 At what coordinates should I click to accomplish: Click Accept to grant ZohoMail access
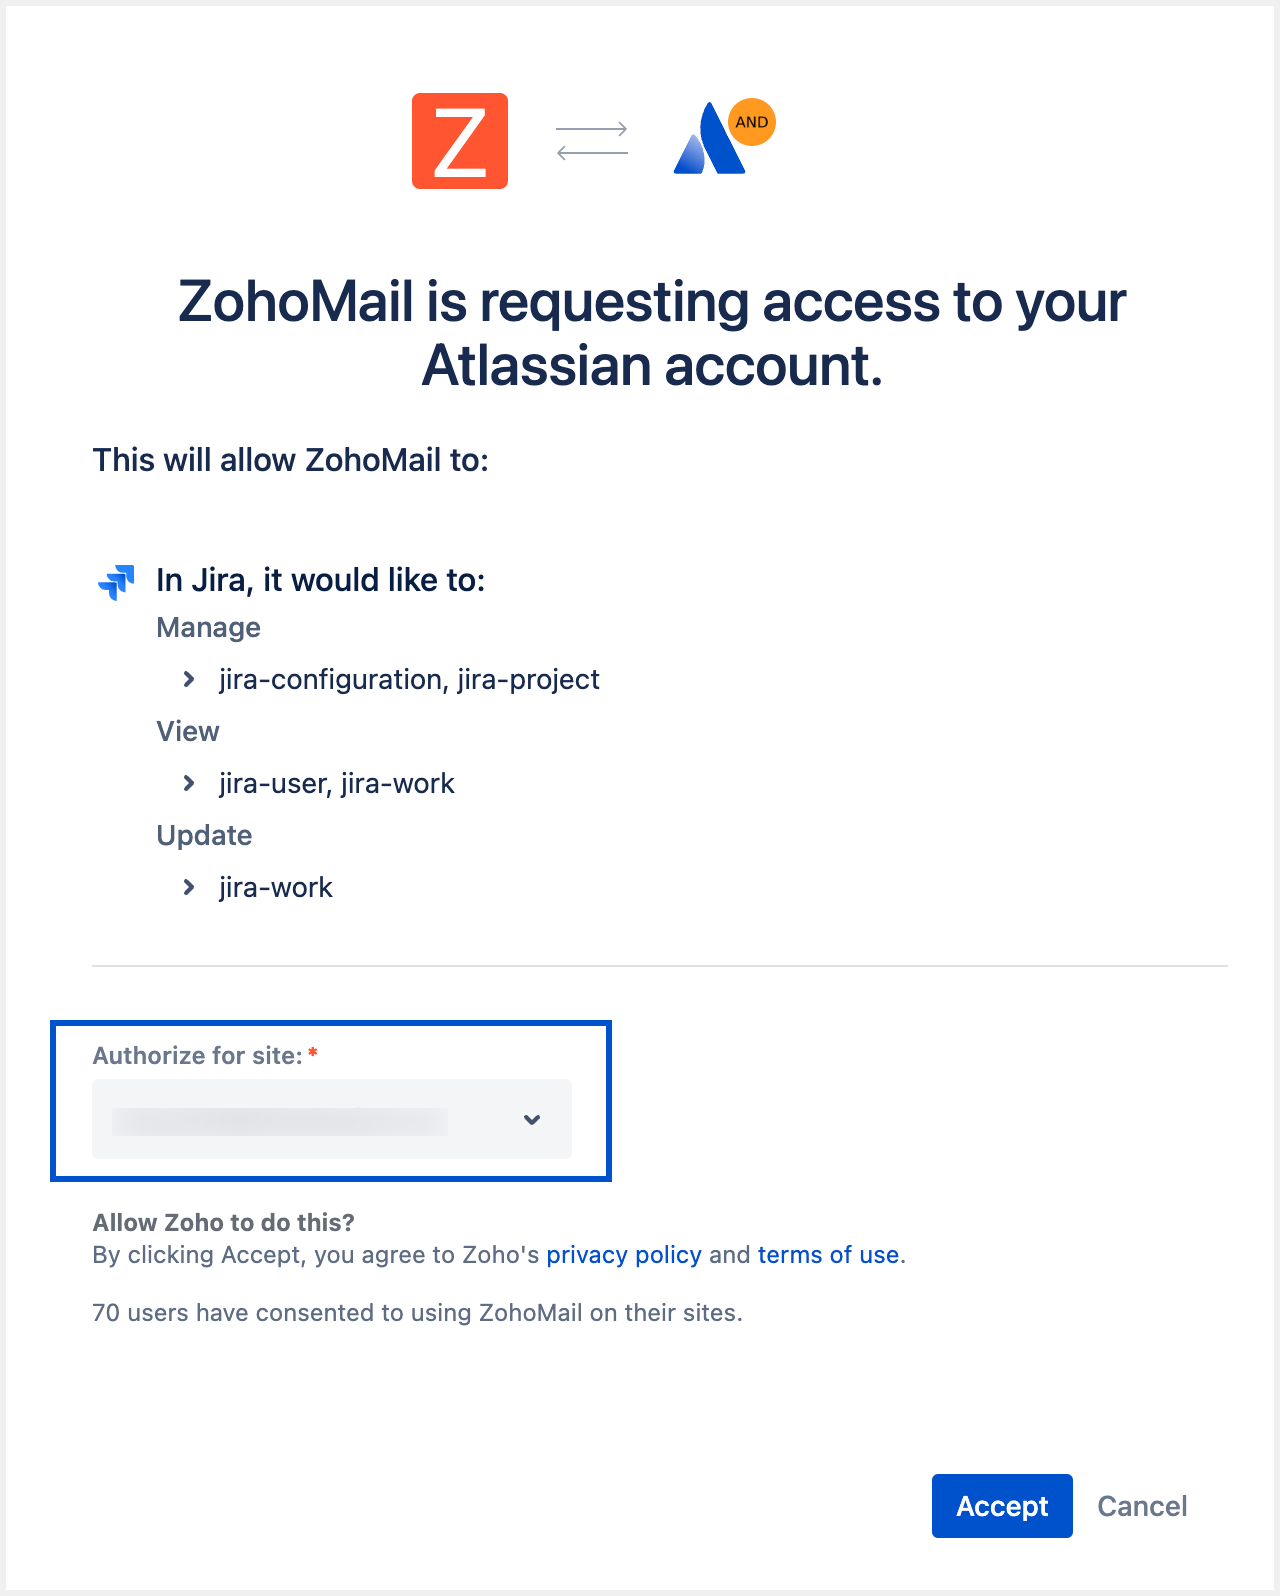(x=1002, y=1506)
